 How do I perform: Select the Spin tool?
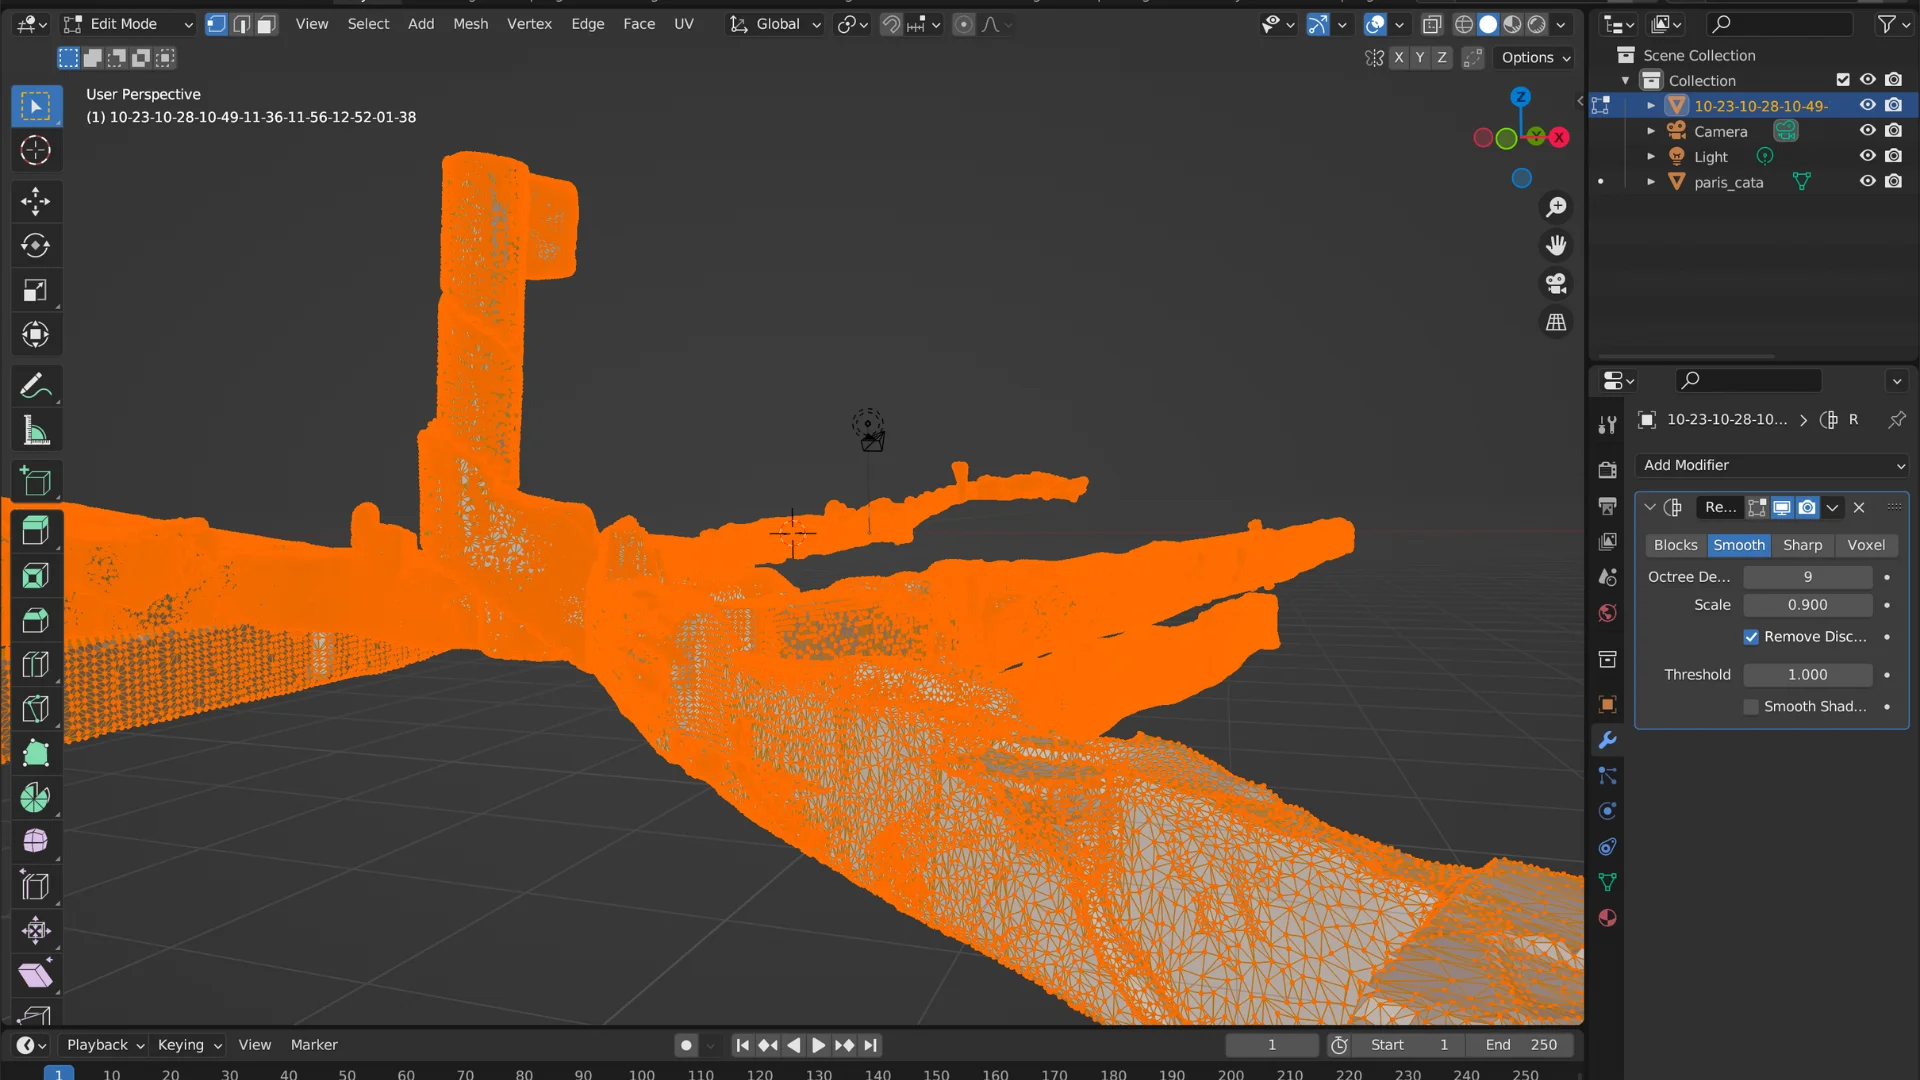point(36,798)
